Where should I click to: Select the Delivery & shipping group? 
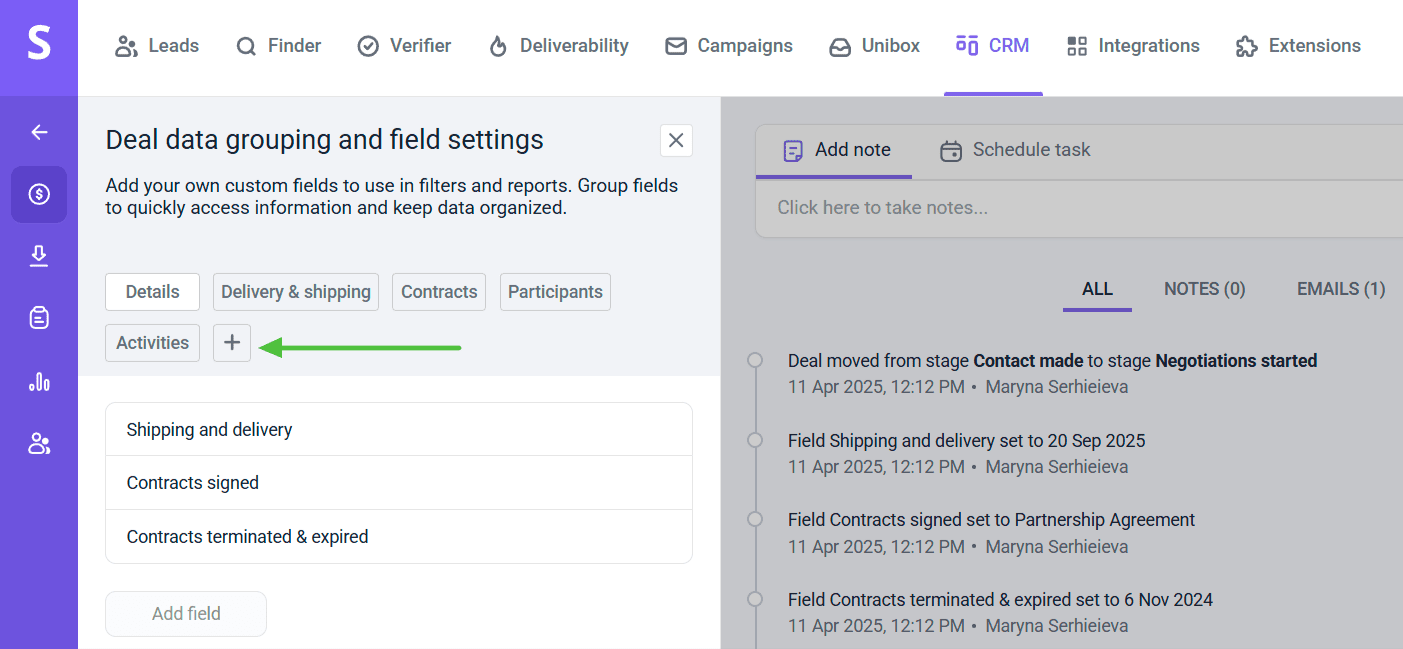click(x=296, y=292)
